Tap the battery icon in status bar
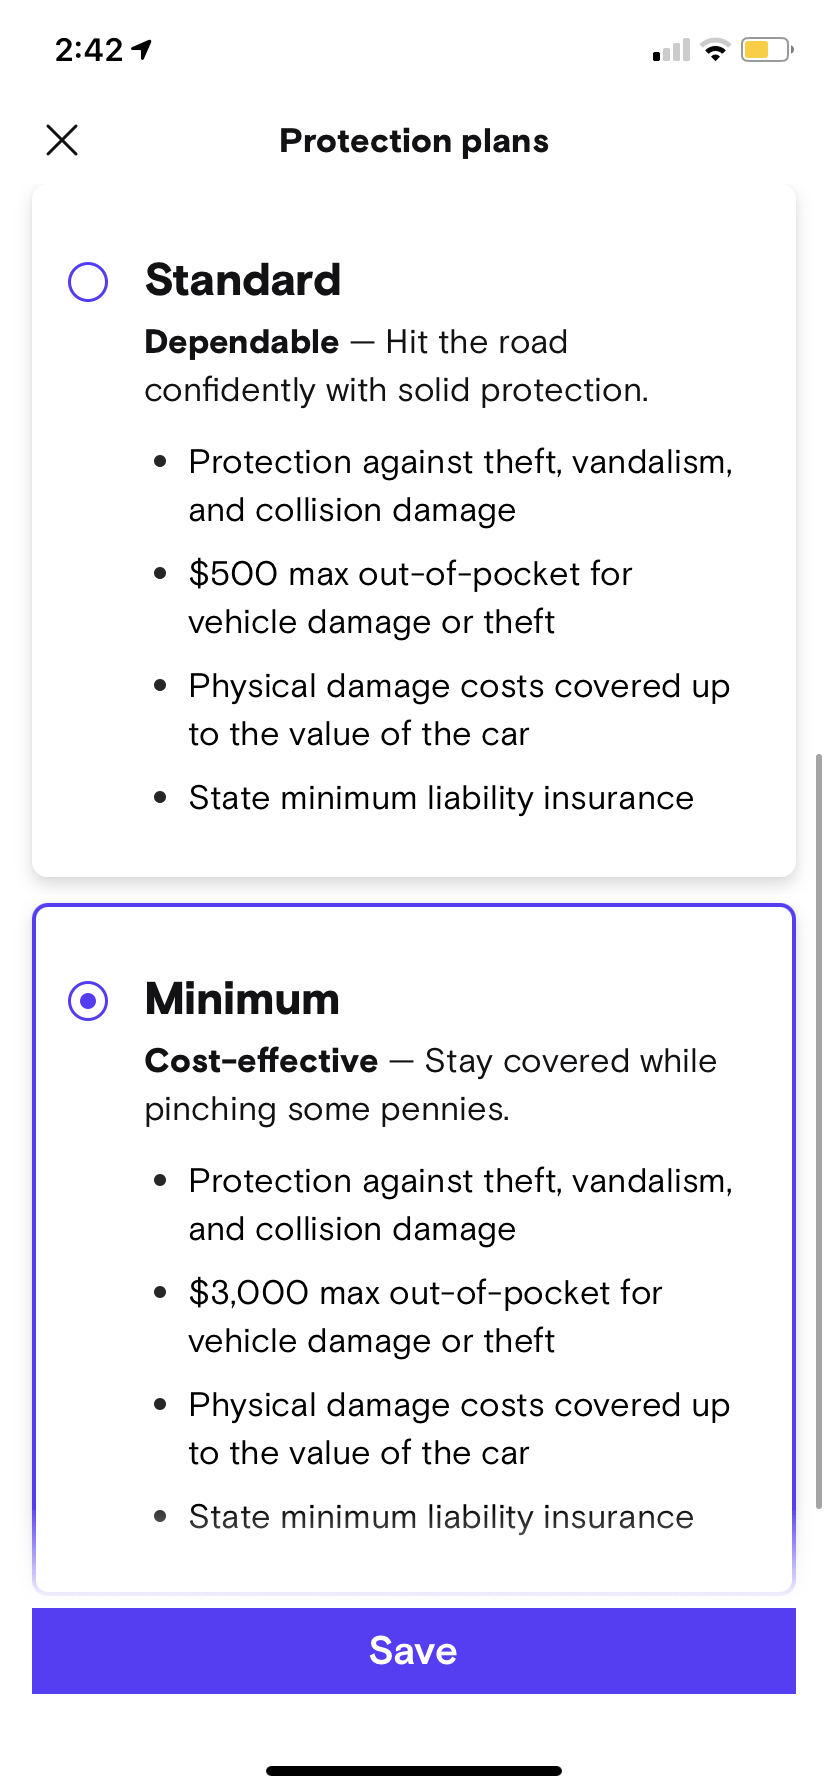 click(x=766, y=49)
